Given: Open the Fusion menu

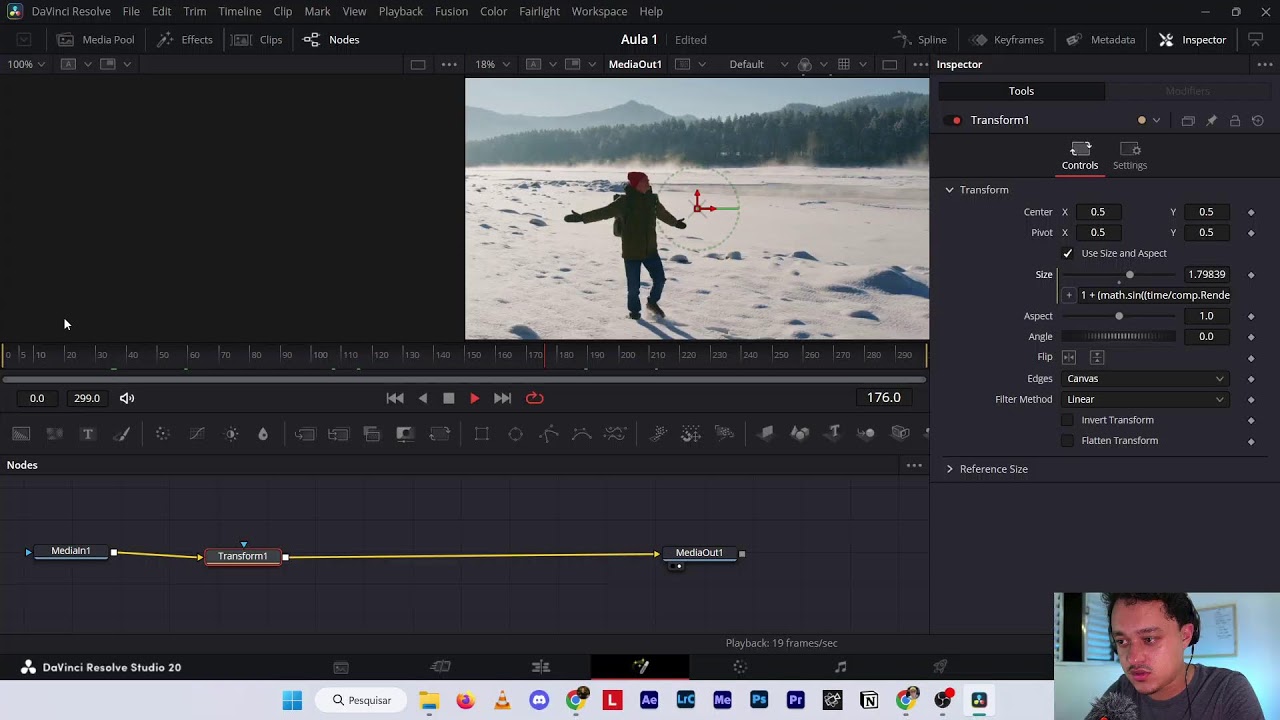Looking at the screenshot, I should click(x=451, y=11).
